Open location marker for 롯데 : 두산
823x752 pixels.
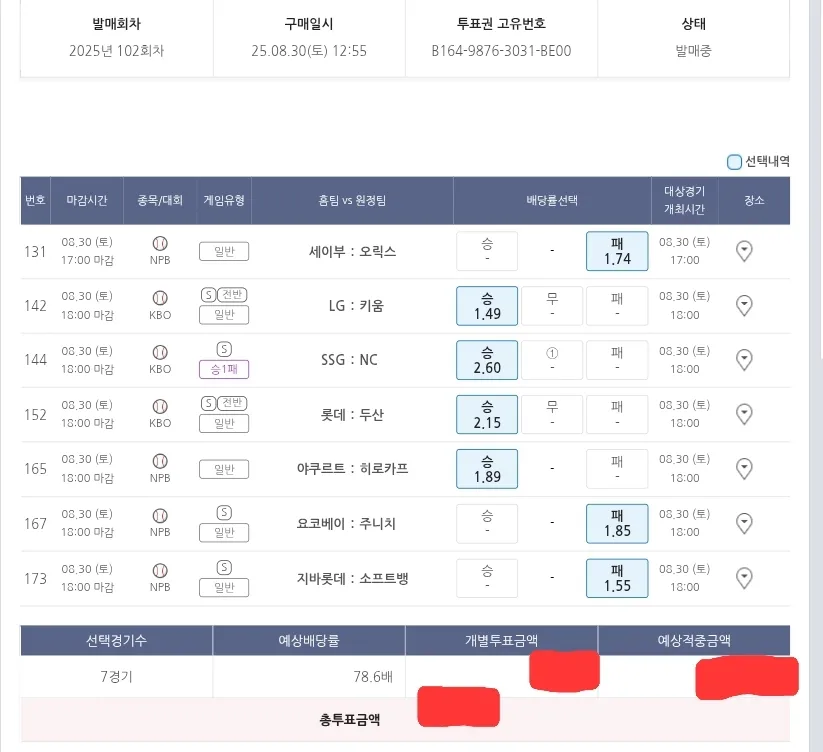point(744,414)
